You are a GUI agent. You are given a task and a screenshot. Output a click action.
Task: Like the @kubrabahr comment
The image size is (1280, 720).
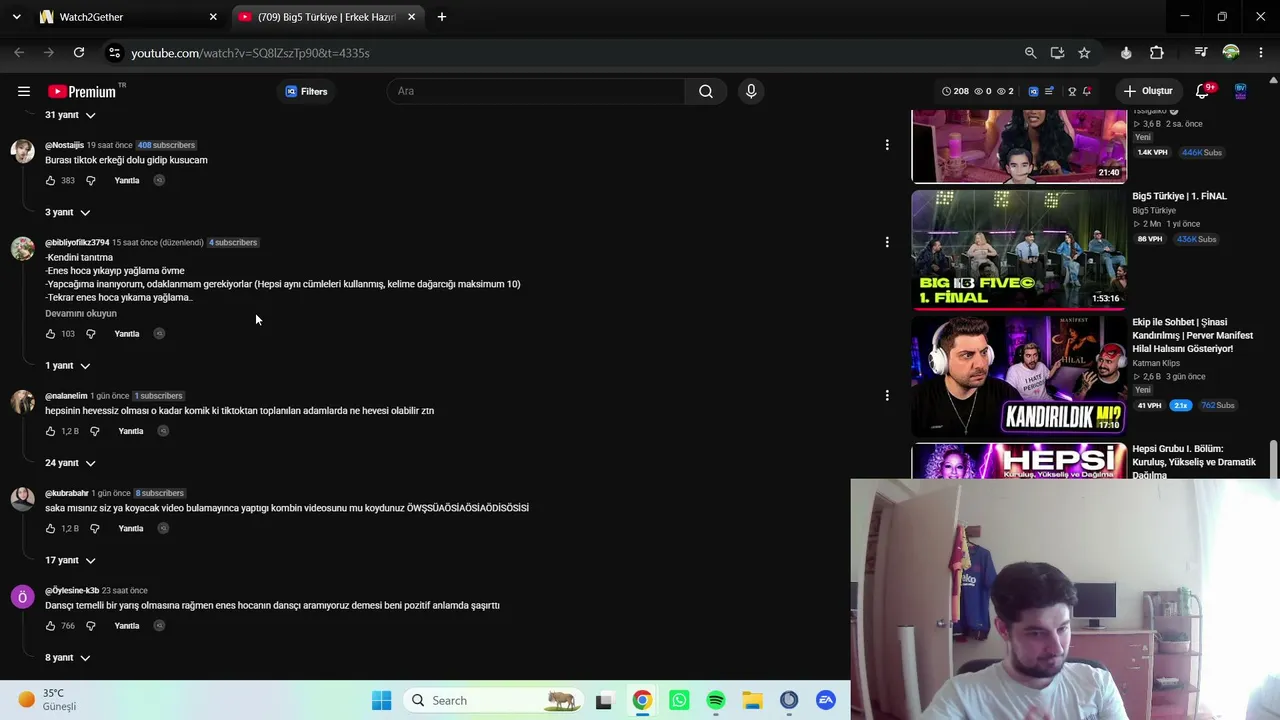pos(50,528)
